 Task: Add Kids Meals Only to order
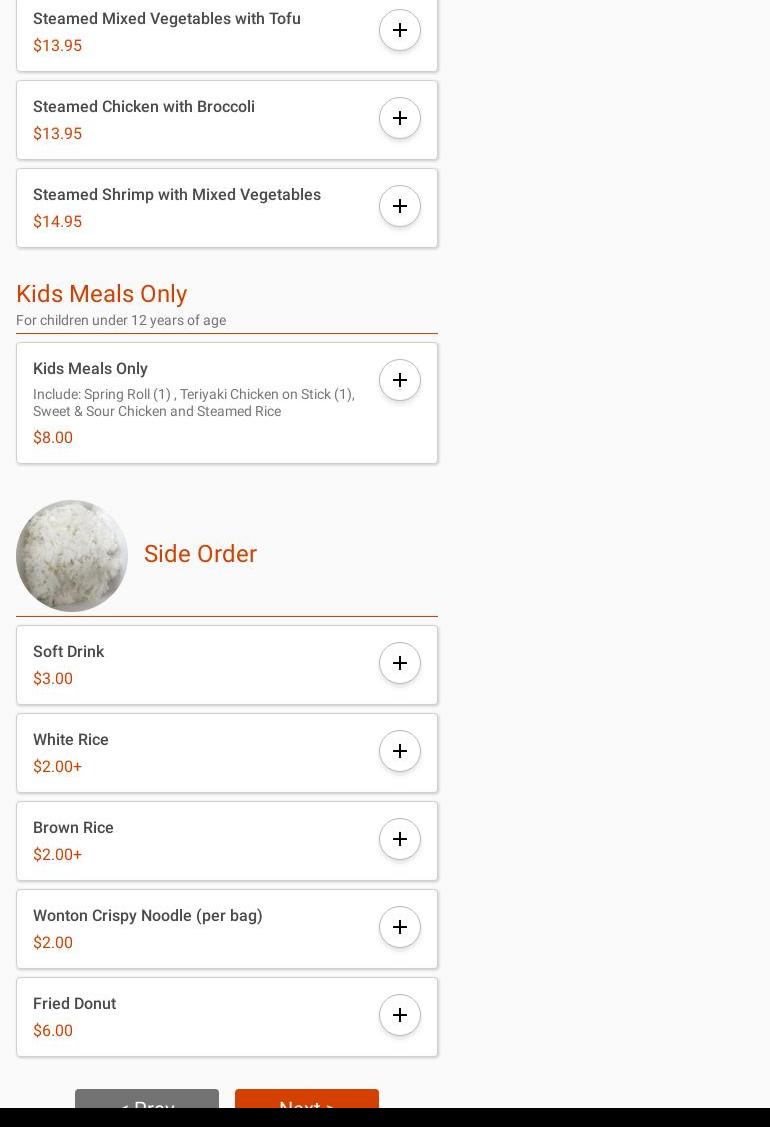pyautogui.click(x=400, y=380)
